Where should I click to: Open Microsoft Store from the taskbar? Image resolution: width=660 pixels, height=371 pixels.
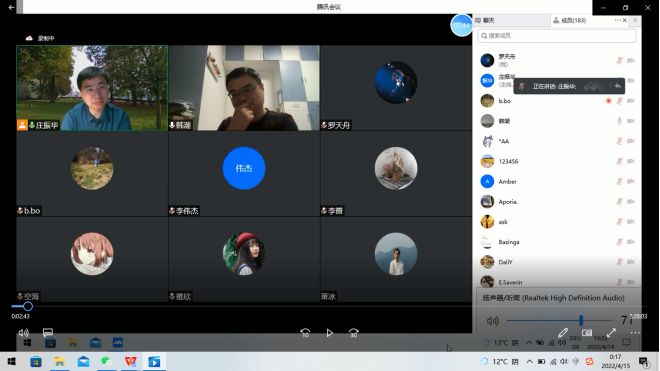tap(36, 362)
